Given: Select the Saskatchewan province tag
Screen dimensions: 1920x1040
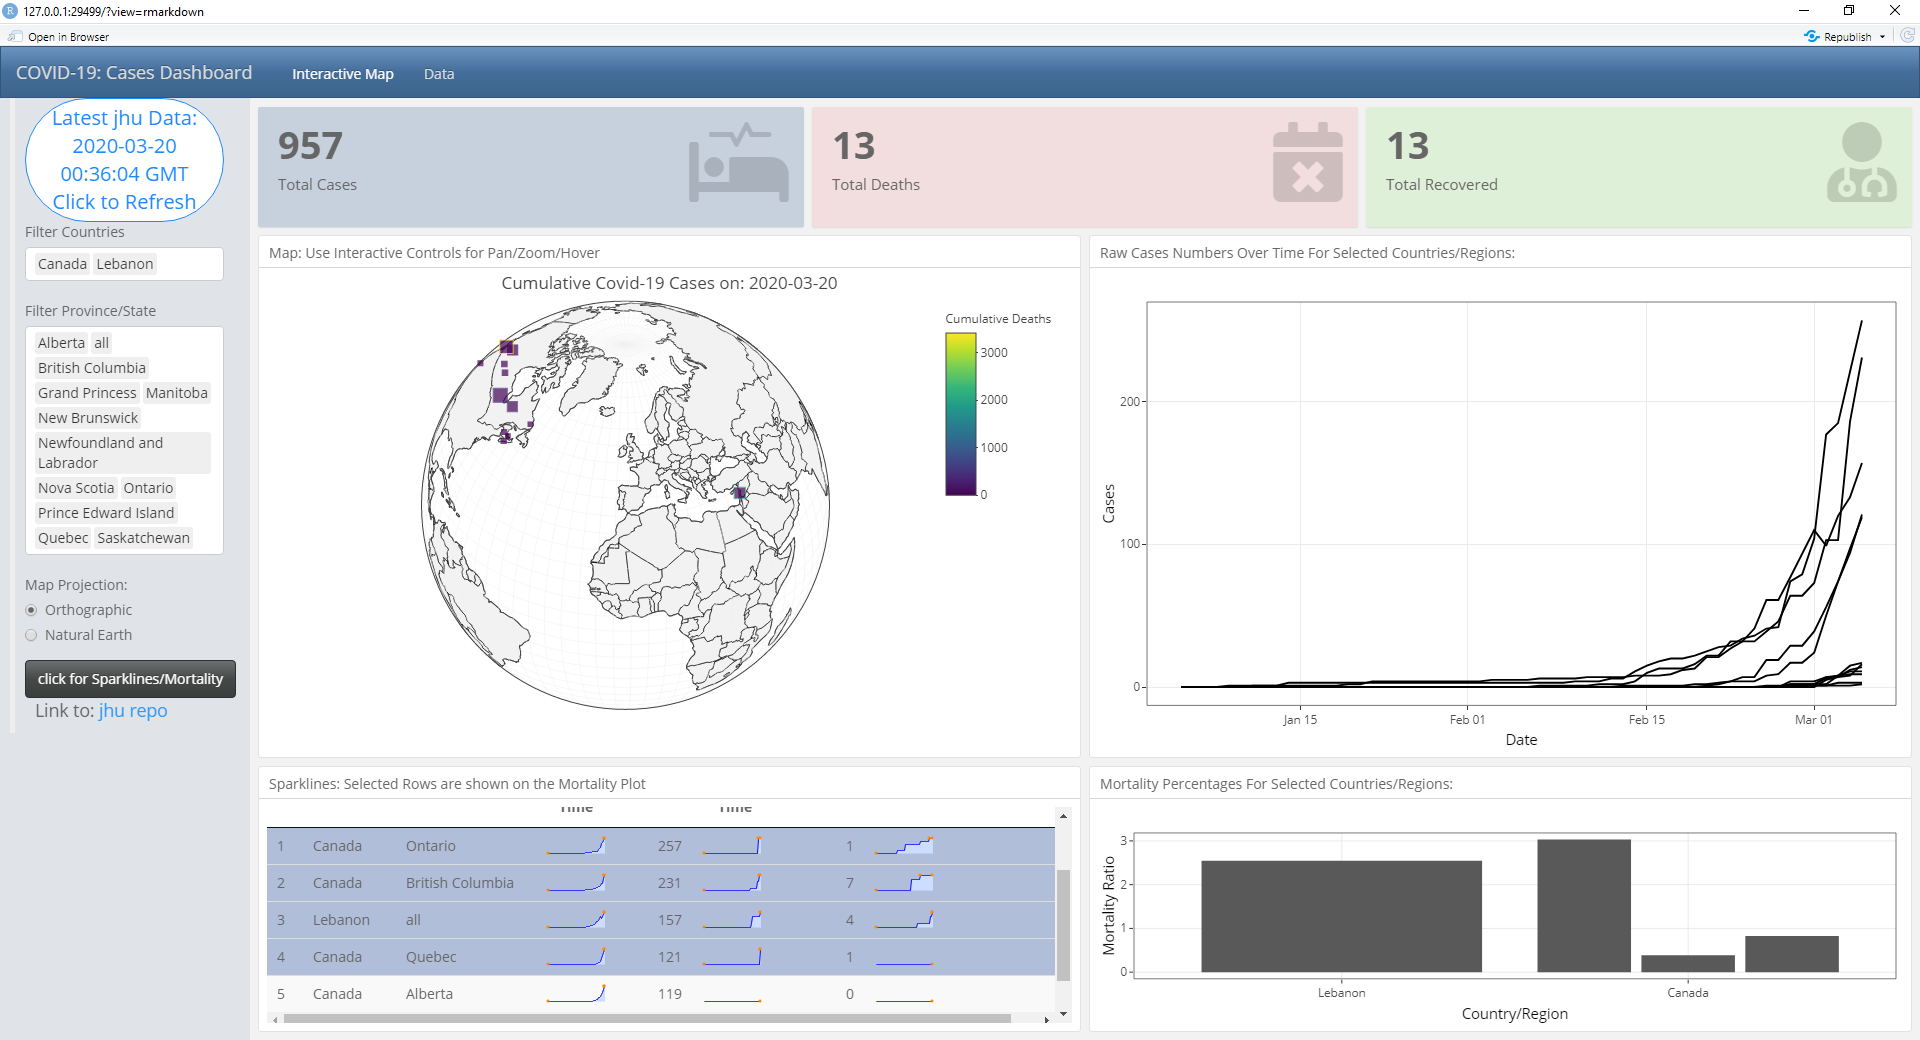Looking at the screenshot, I should [143, 538].
